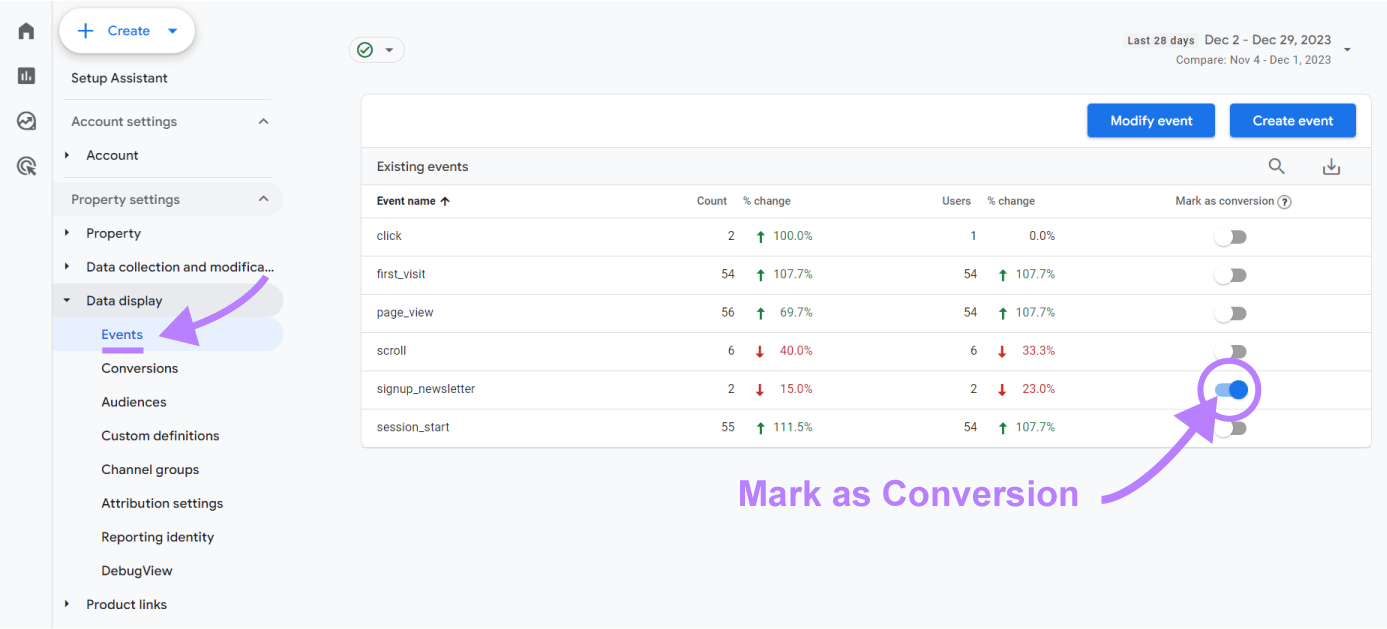The height and width of the screenshot is (629, 1387).
Task: Open the Home page from sidebar
Action: 25,30
